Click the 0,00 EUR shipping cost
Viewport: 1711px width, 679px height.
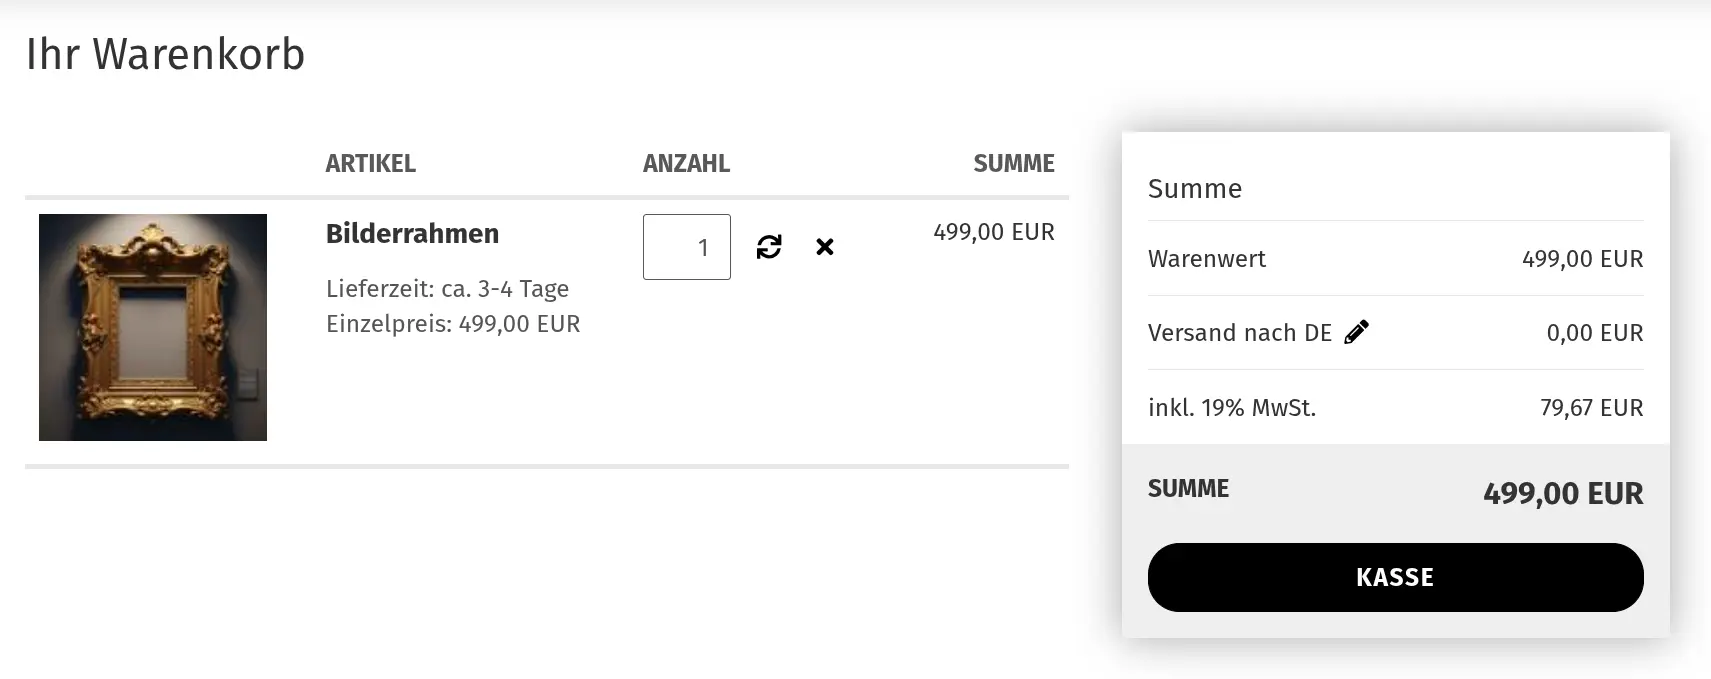point(1594,333)
